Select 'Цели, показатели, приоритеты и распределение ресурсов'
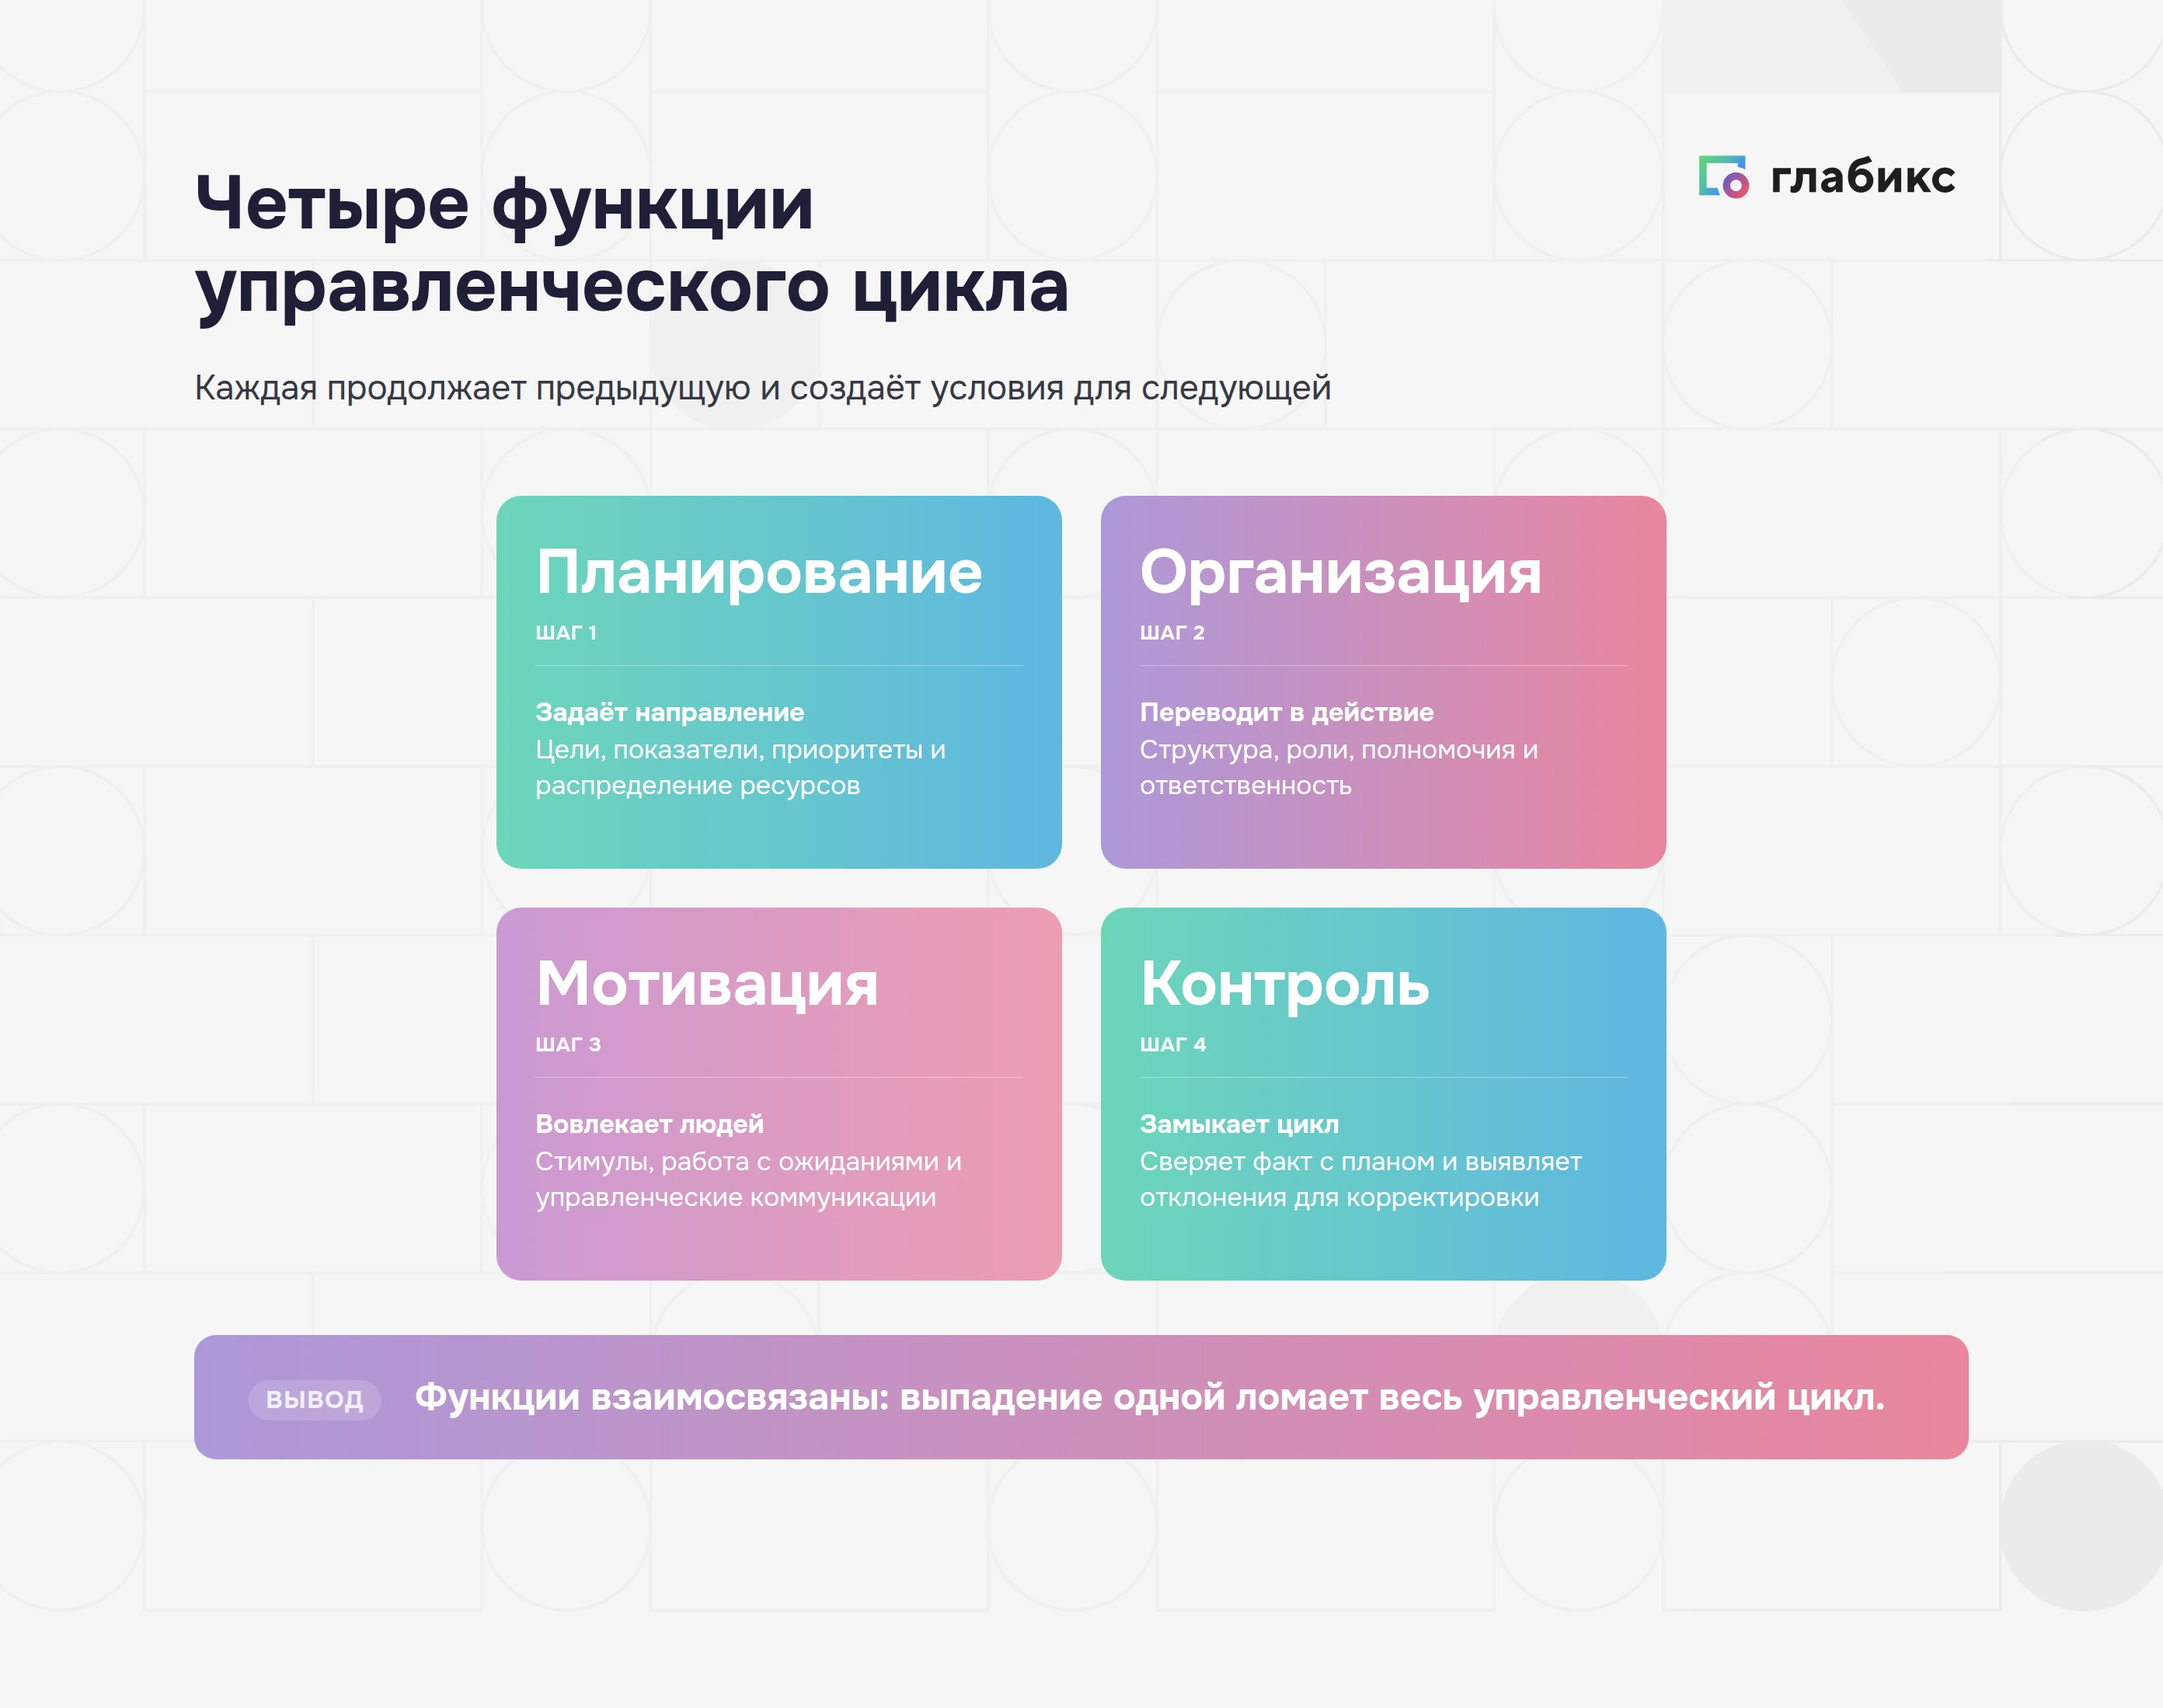Image resolution: width=2163 pixels, height=1708 pixels. click(x=740, y=767)
